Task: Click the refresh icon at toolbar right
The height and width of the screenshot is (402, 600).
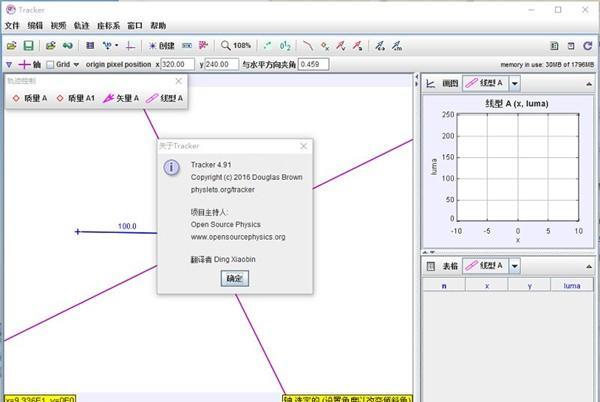Action: [x=588, y=46]
